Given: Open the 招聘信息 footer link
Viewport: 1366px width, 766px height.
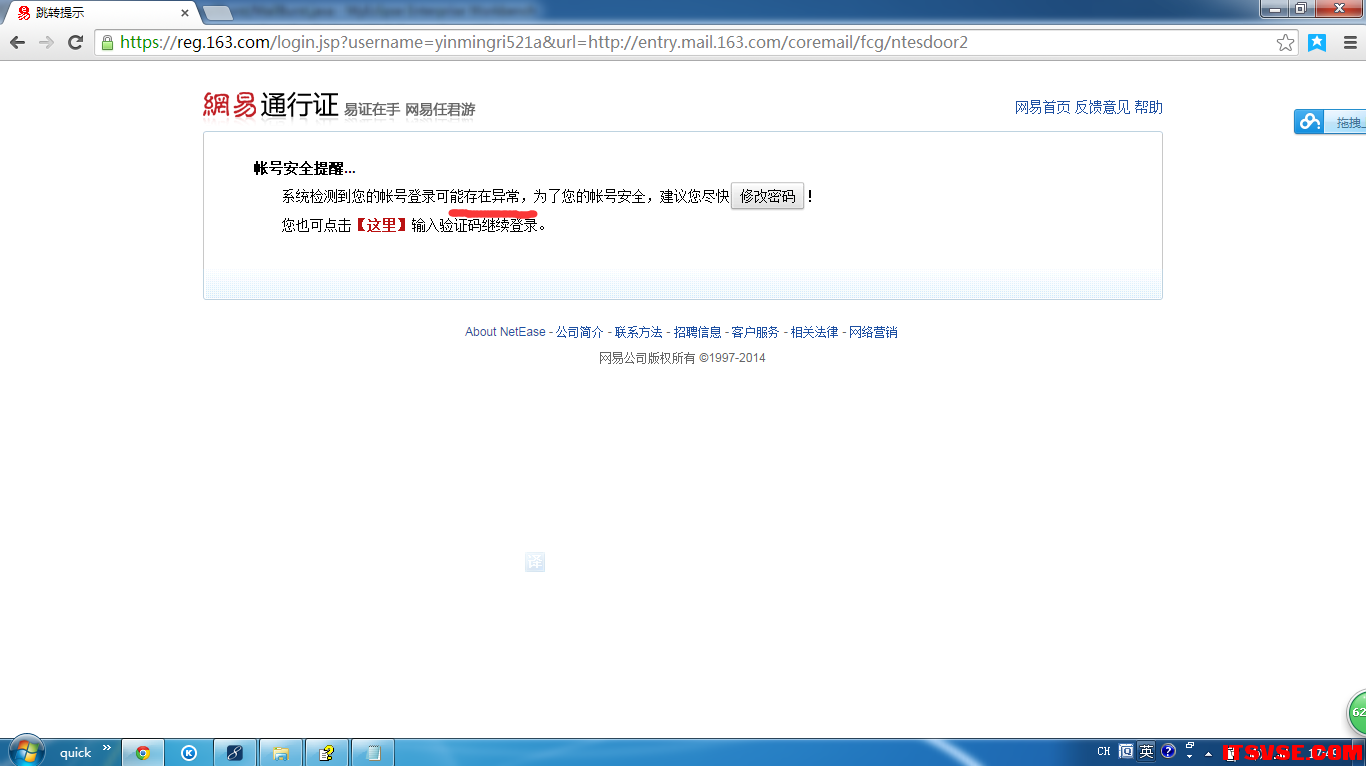Looking at the screenshot, I should point(697,332).
